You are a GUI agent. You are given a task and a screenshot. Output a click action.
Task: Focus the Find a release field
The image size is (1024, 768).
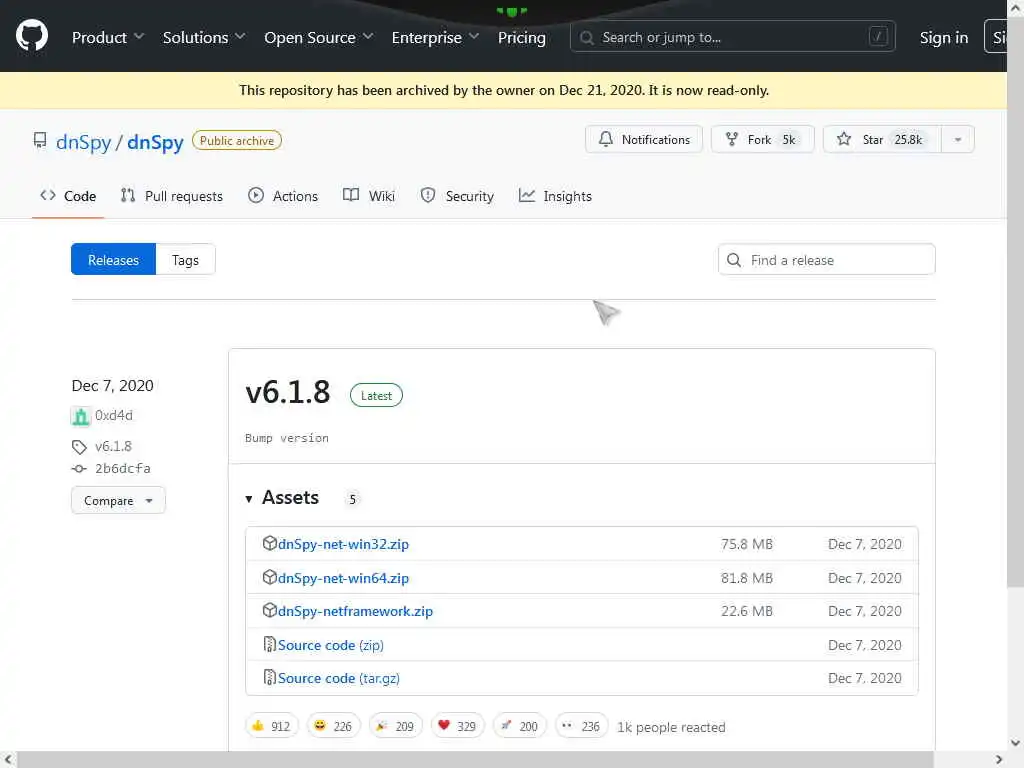[827, 260]
